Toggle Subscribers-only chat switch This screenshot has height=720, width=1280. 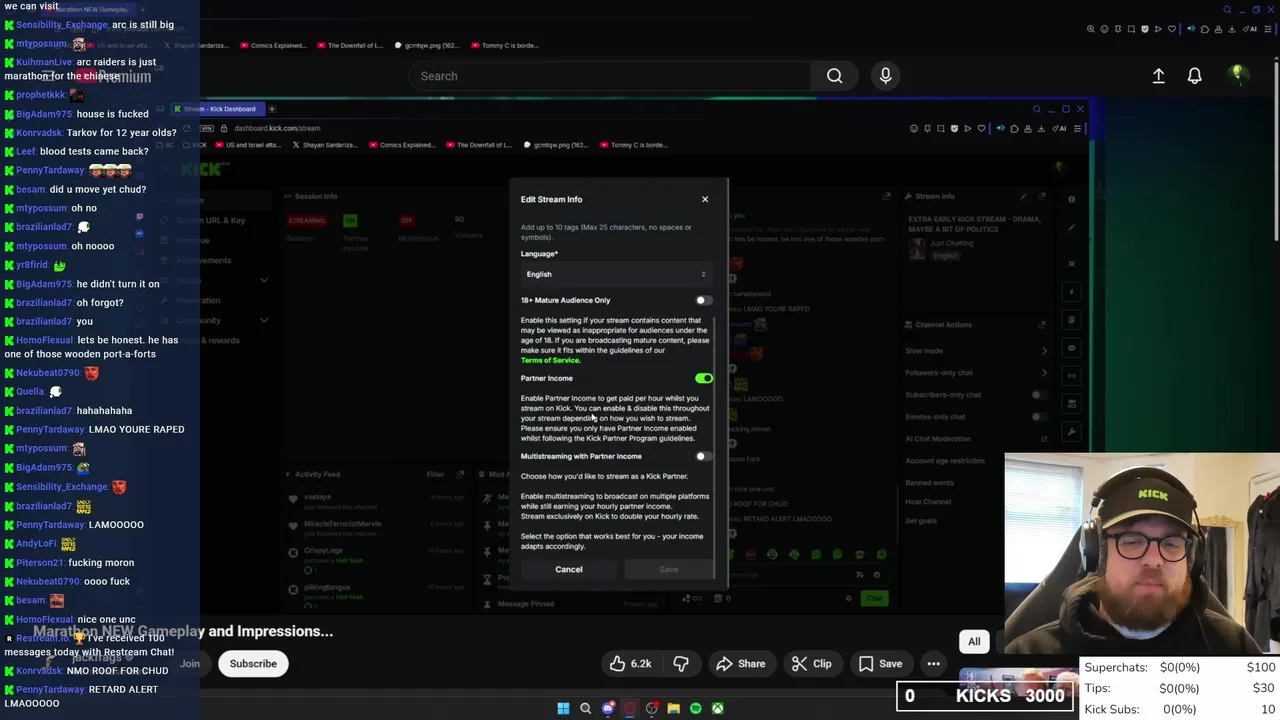(x=1040, y=395)
